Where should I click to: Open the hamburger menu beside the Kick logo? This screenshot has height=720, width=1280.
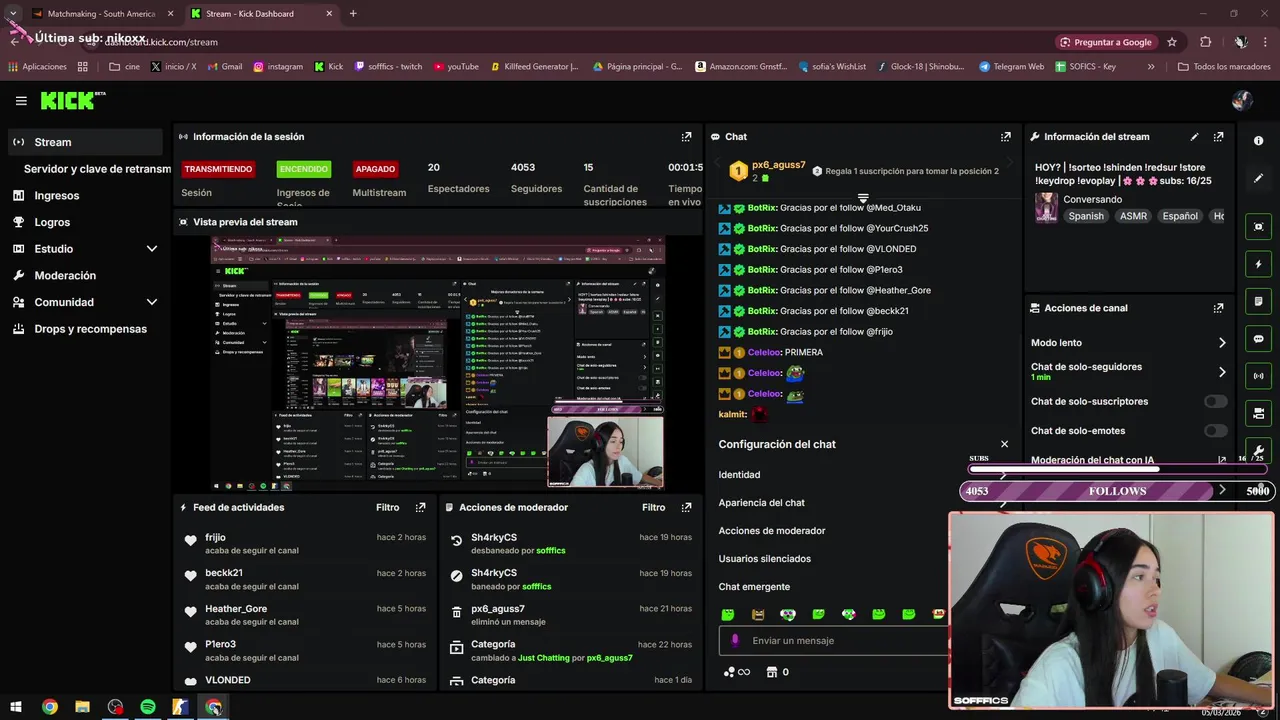(x=21, y=101)
